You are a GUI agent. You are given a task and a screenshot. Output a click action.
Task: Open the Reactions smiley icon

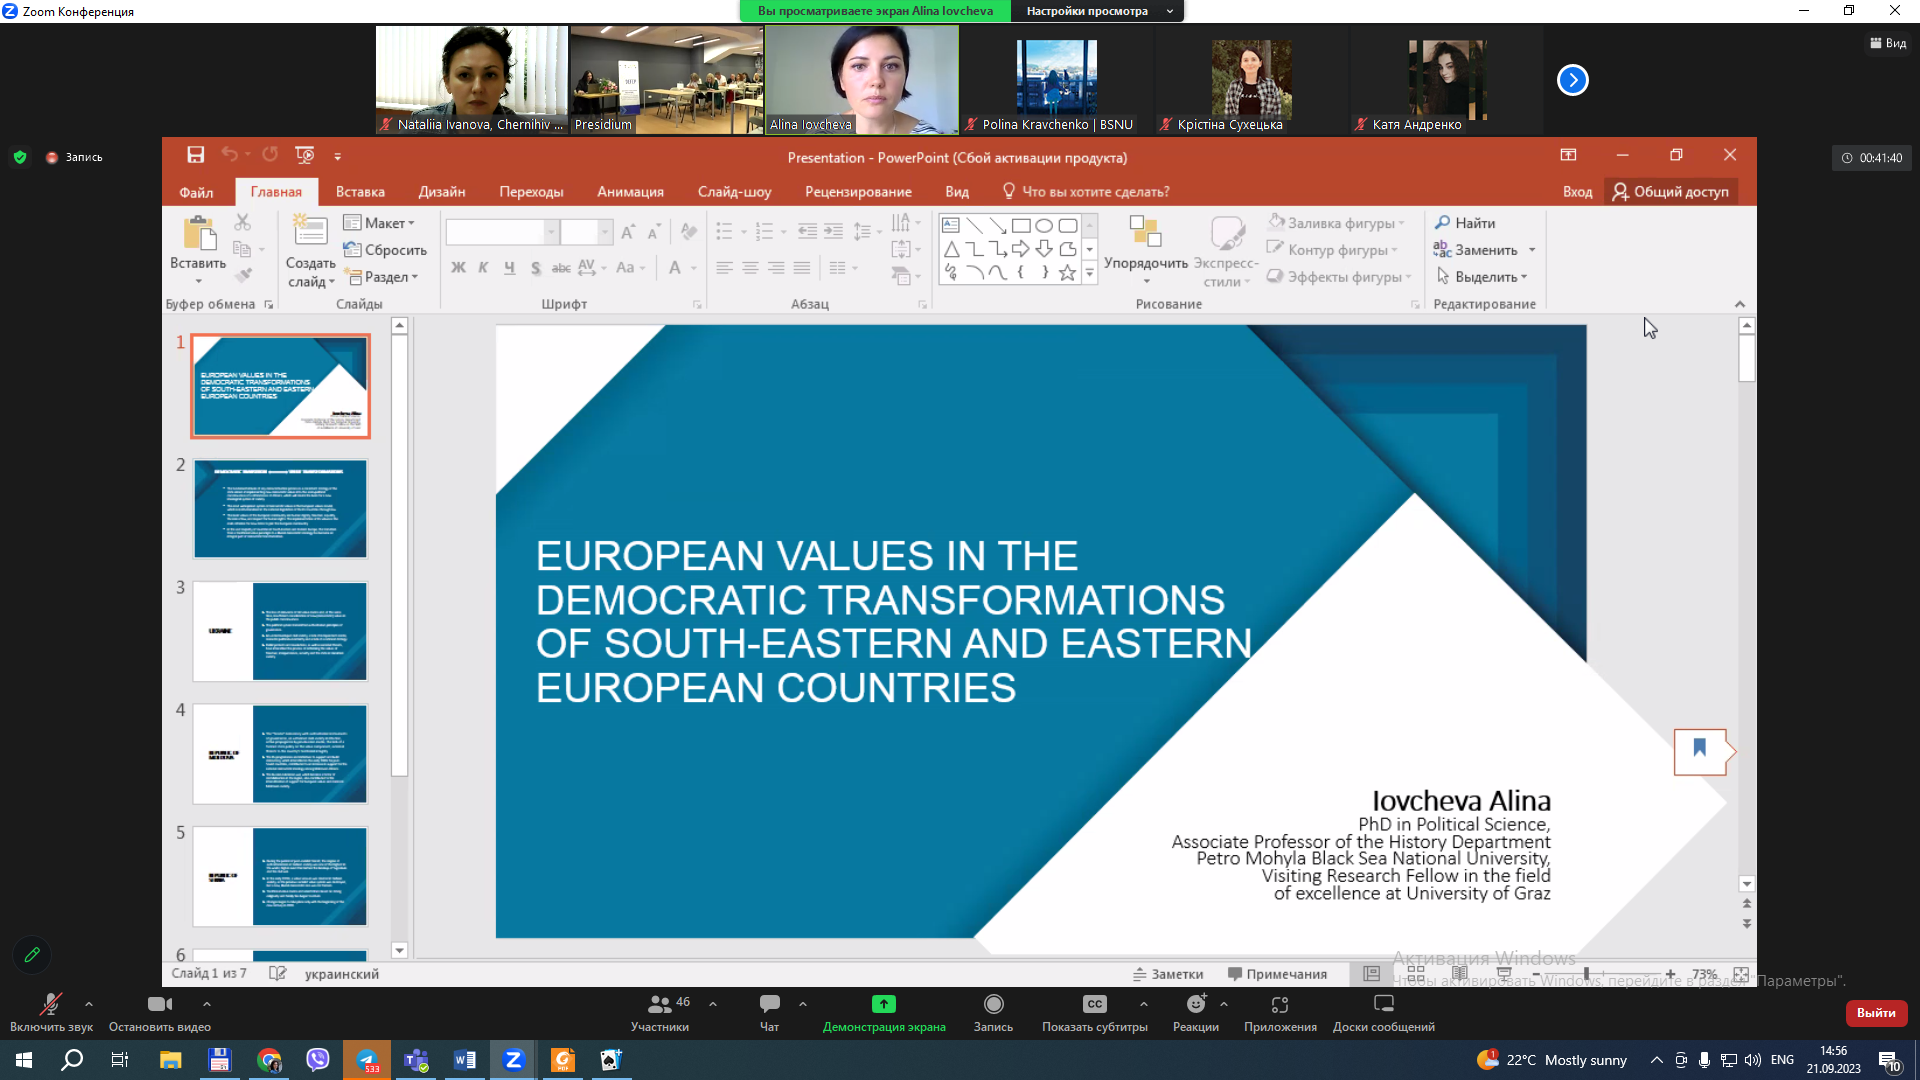pos(1195,1004)
